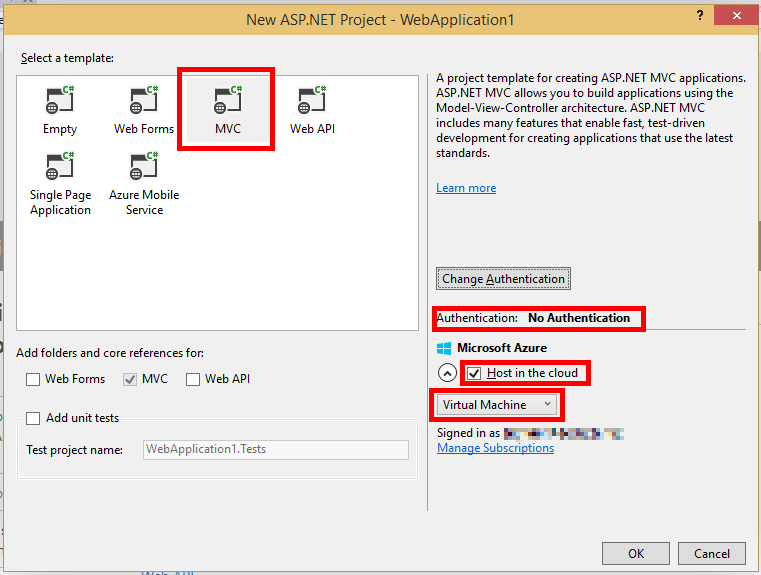Open the Manage Subscriptions link
761x575 pixels.
pos(496,448)
